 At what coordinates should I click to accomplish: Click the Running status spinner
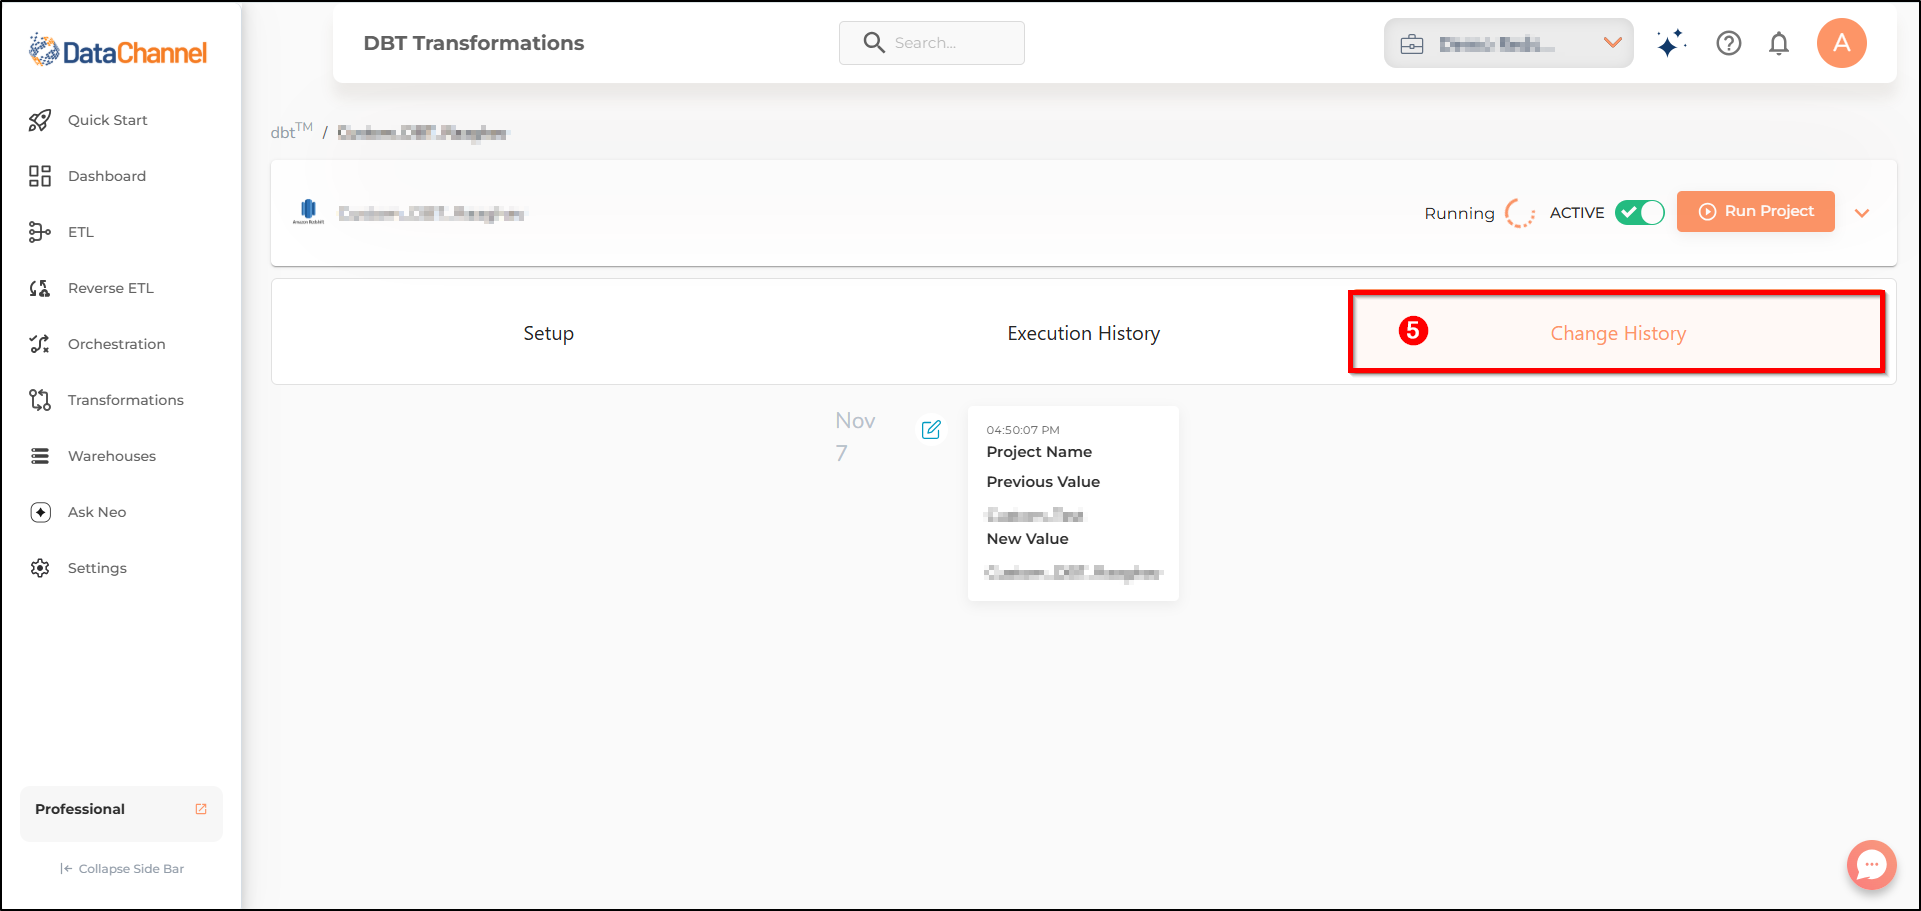1520,213
